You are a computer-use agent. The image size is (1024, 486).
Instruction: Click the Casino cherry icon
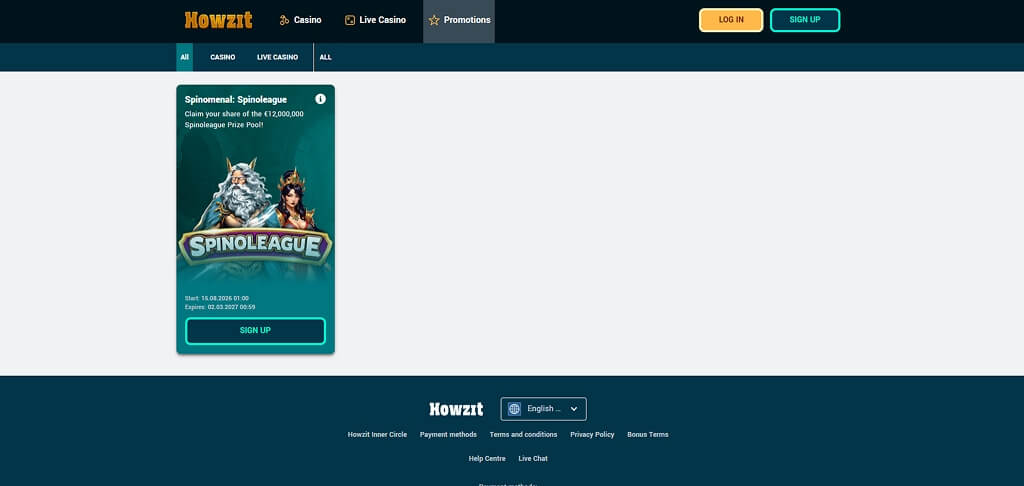tap(284, 20)
